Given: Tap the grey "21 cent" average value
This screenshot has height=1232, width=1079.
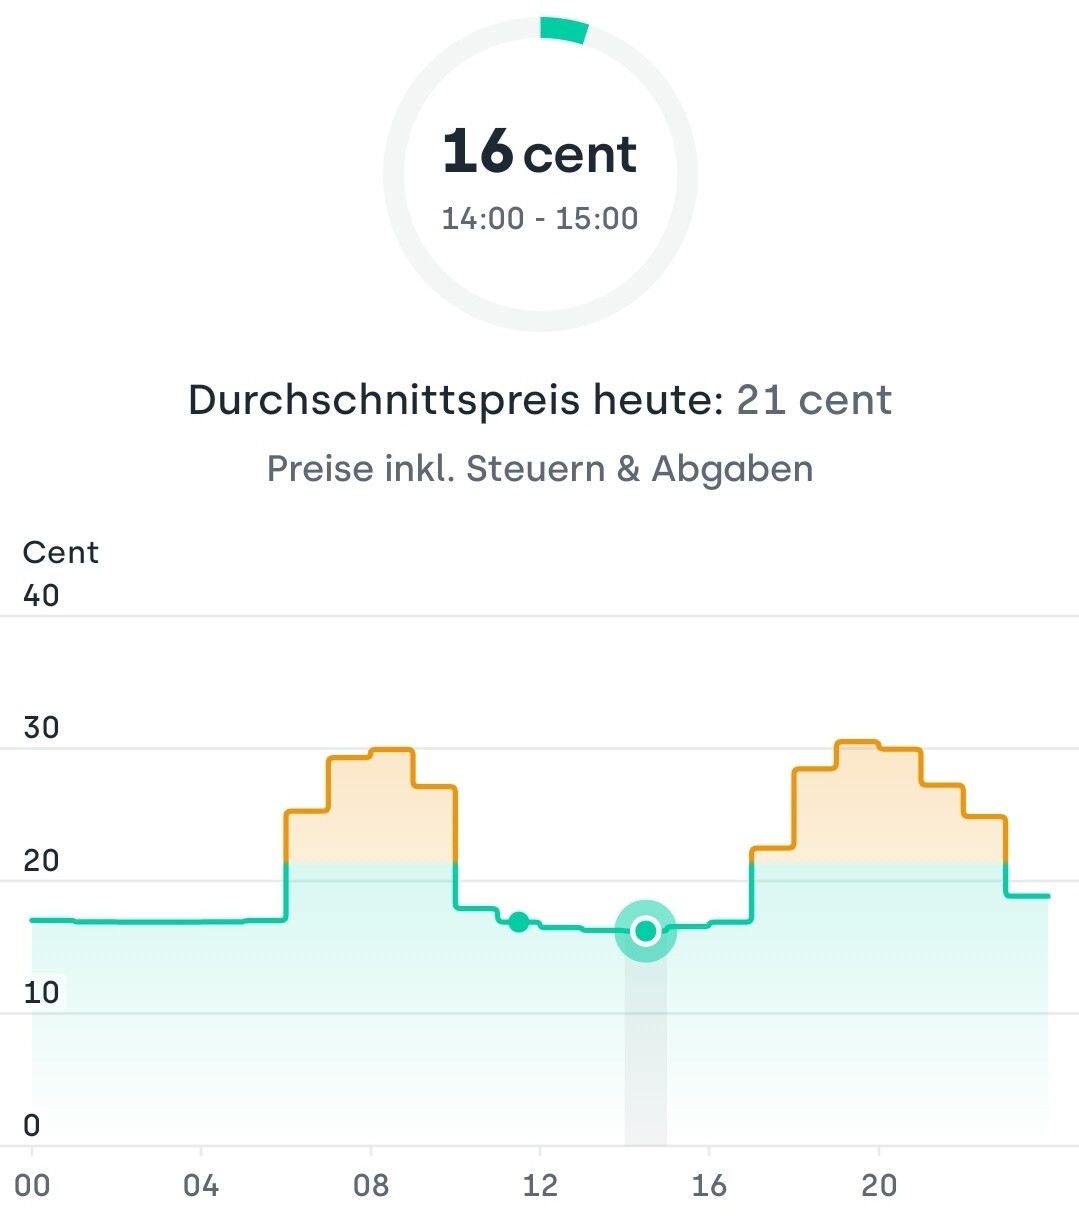Looking at the screenshot, I should (x=814, y=400).
